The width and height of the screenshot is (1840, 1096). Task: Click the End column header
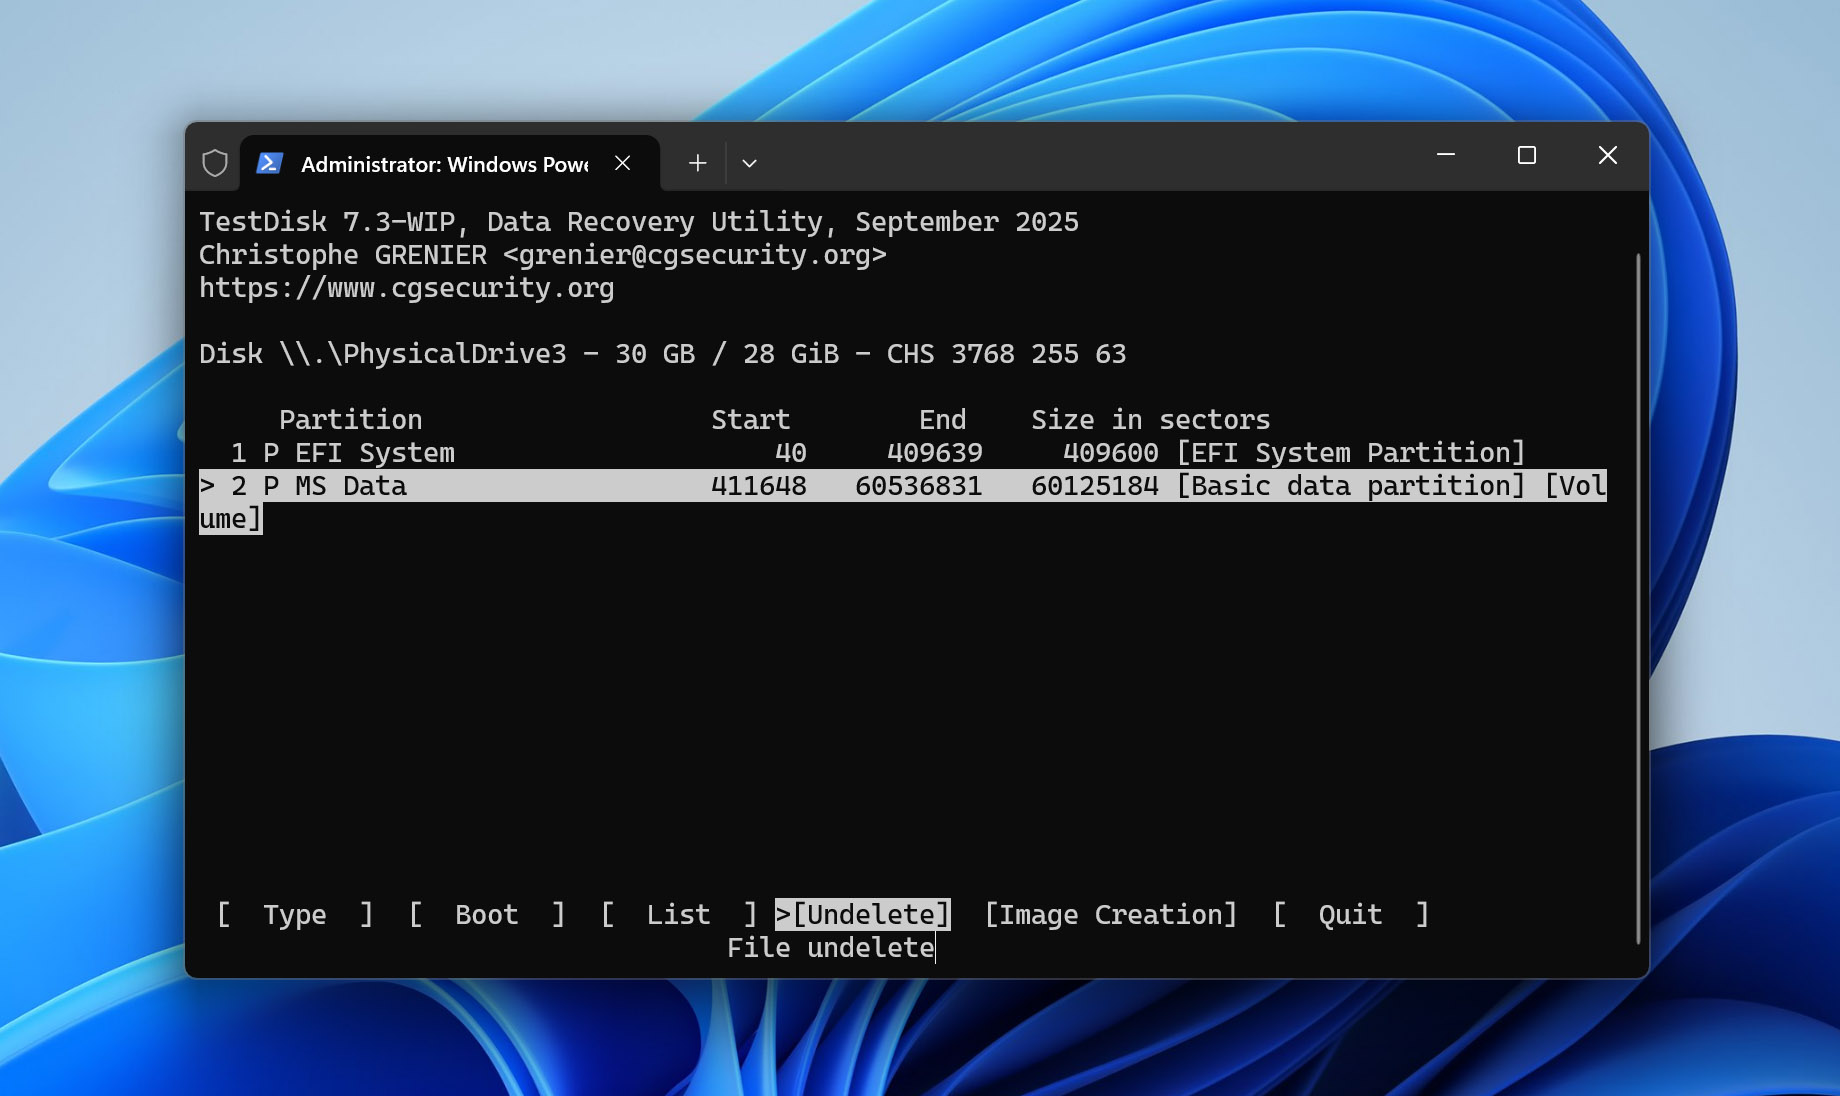(x=943, y=420)
